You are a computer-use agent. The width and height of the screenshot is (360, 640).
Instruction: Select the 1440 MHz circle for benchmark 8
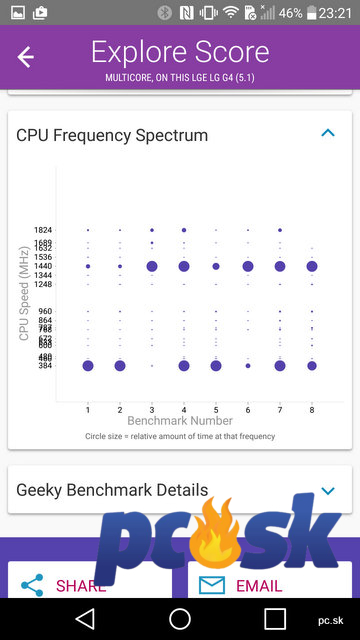tap(312, 267)
